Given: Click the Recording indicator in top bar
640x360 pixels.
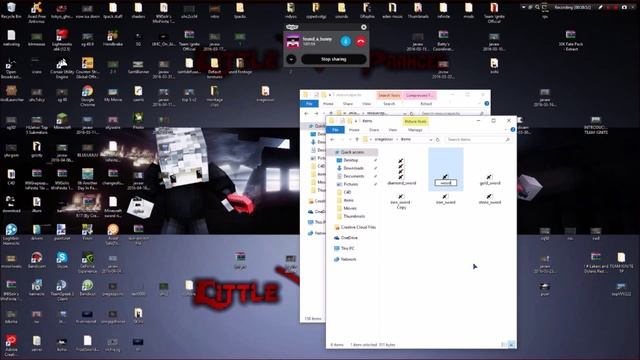Looking at the screenshot, I should (571, 7).
